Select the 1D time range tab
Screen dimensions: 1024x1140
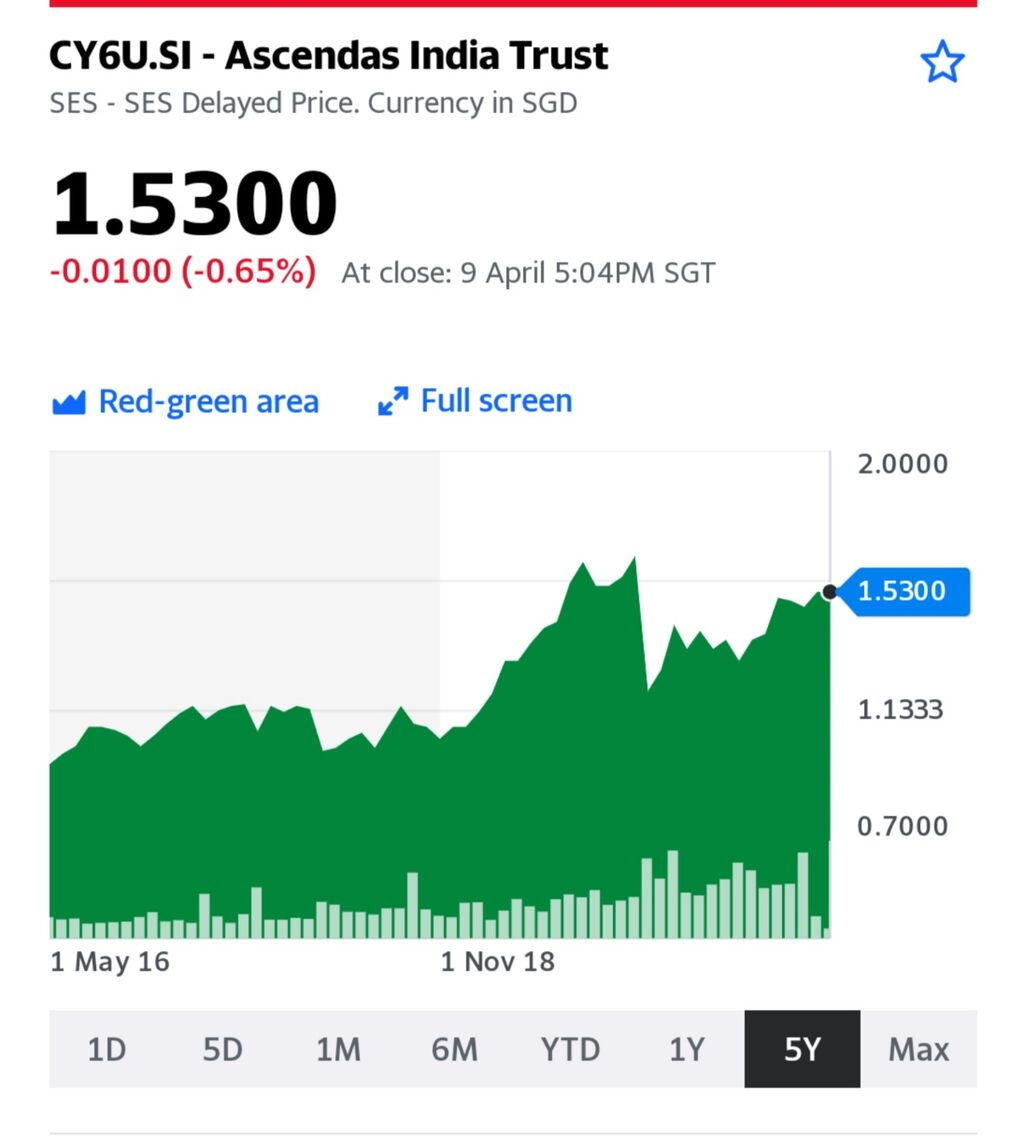point(107,1049)
